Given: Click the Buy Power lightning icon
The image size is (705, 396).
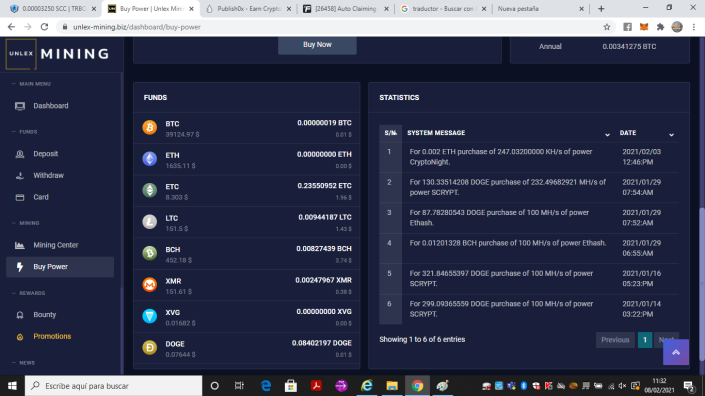Looking at the screenshot, I should pos(20,267).
